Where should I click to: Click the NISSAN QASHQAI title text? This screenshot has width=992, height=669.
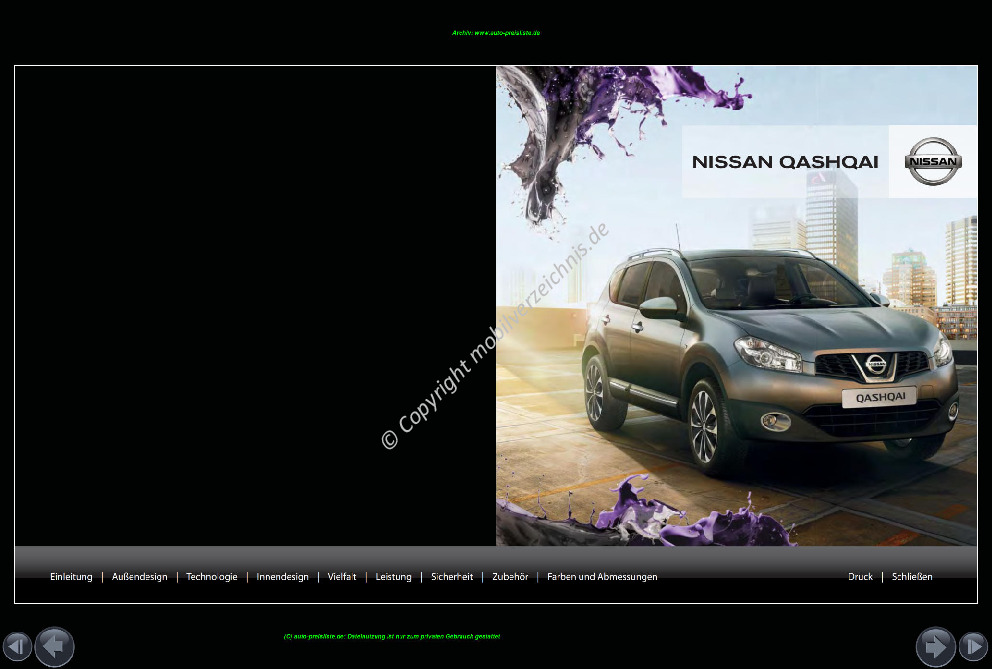pyautogui.click(x=785, y=162)
